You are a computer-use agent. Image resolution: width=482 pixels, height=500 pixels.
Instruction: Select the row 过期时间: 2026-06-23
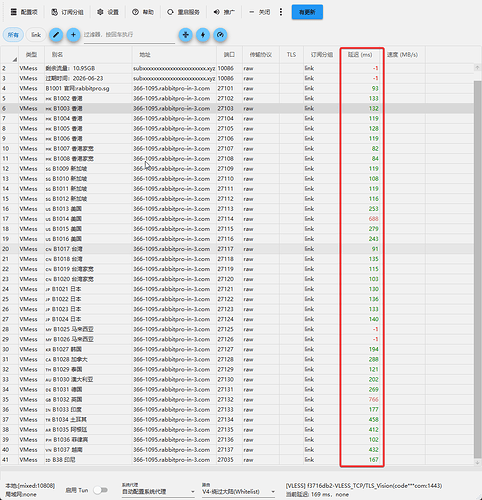[x=237, y=78]
